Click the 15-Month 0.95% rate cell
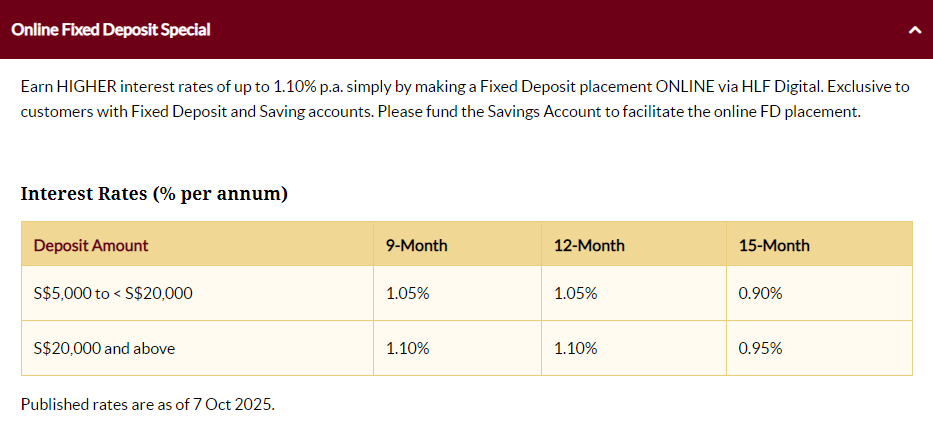Viewport: 933px width, 428px height. (760, 348)
